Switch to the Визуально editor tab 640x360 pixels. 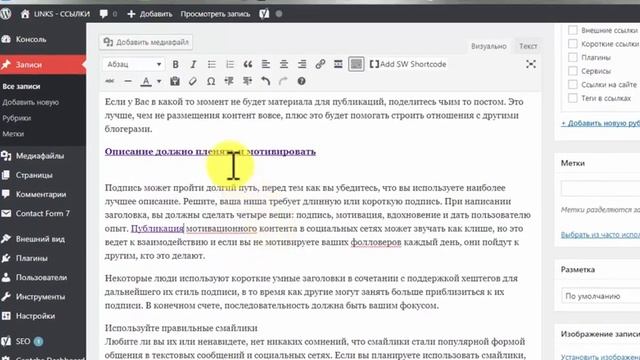[489, 46]
